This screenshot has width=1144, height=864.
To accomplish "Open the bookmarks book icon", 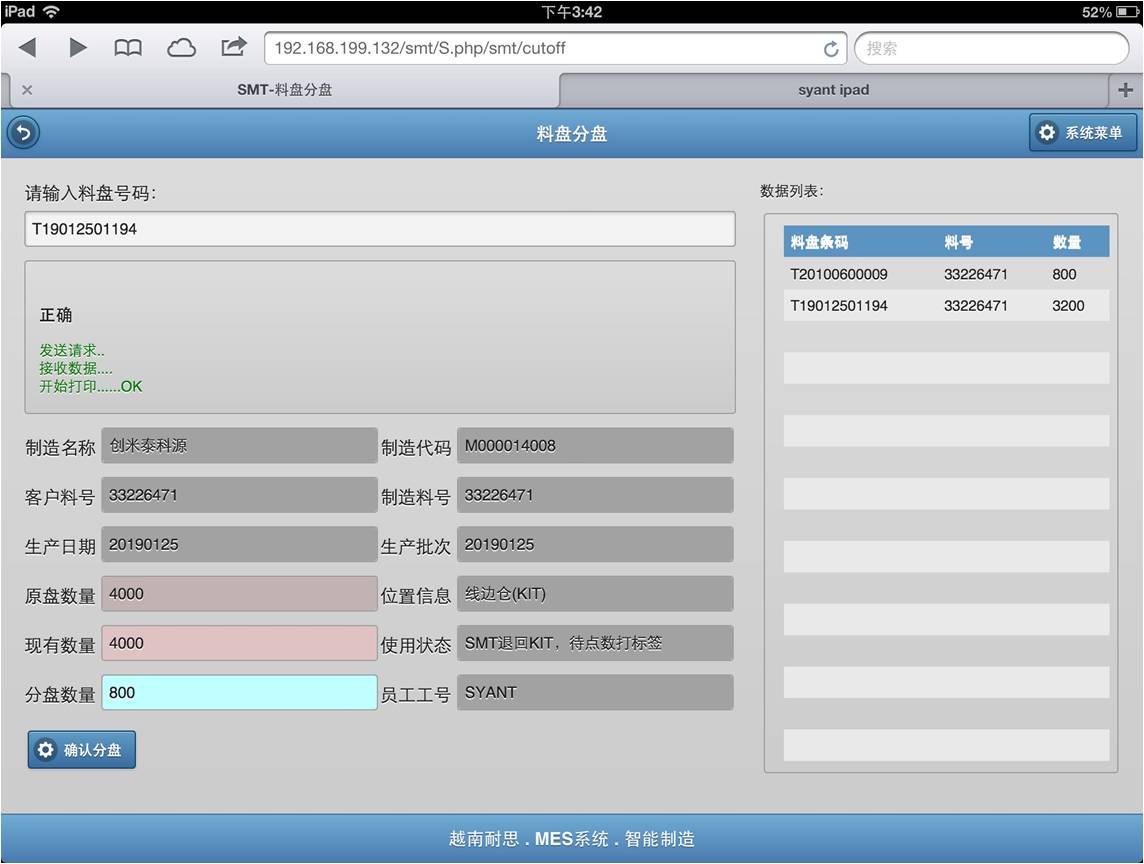I will [128, 48].
